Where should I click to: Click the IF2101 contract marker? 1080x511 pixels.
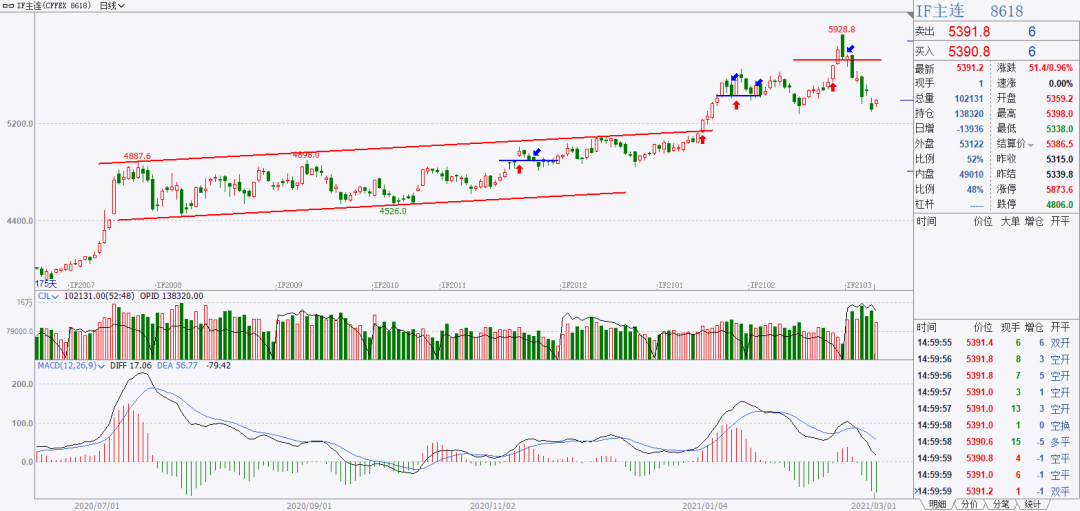(670, 284)
